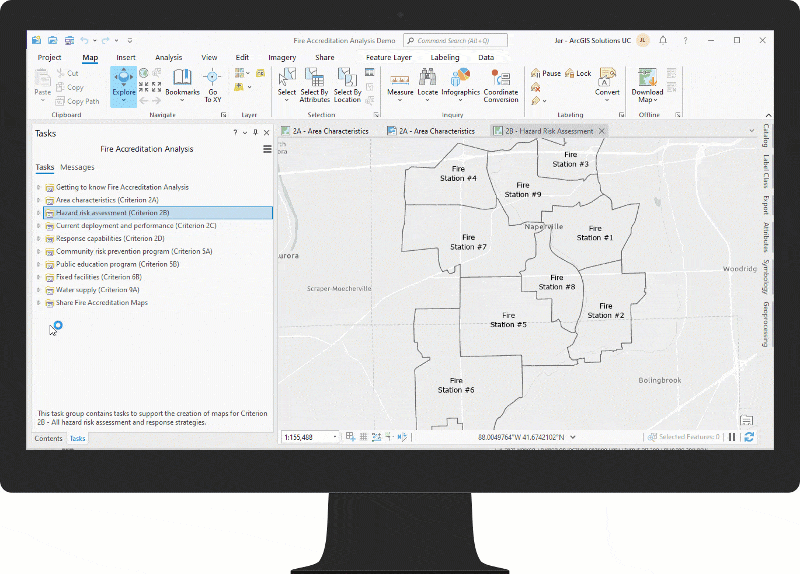Viewport: 800px width, 574px height.
Task: Activate the Explore tool
Action: 123,86
